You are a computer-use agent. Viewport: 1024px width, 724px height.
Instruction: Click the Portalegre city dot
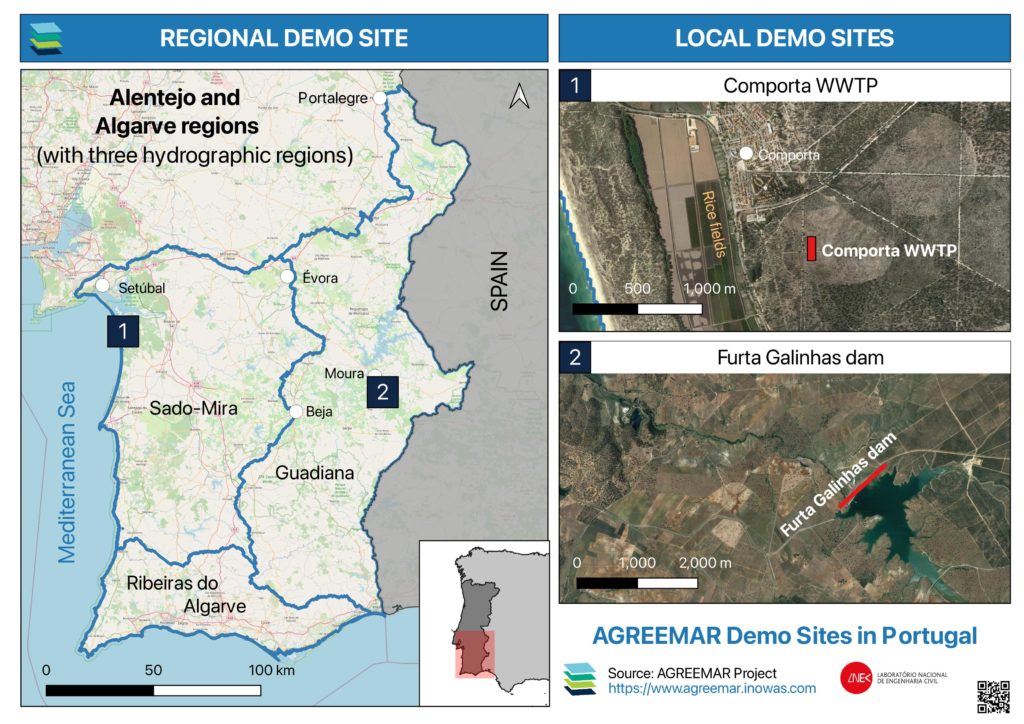(x=379, y=98)
